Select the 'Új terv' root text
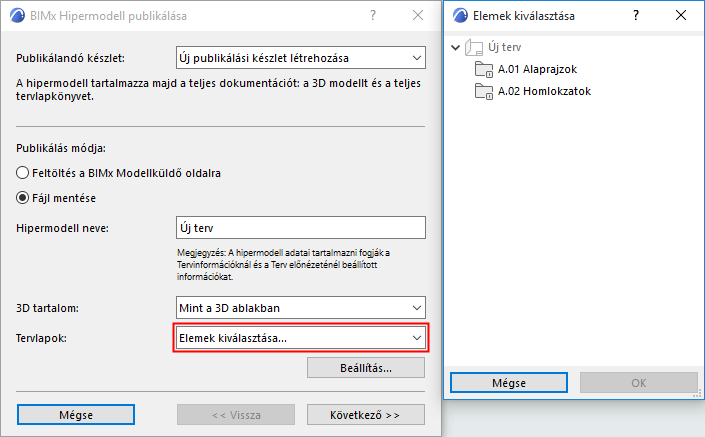Image resolution: width=705 pixels, height=437 pixels. [x=504, y=47]
